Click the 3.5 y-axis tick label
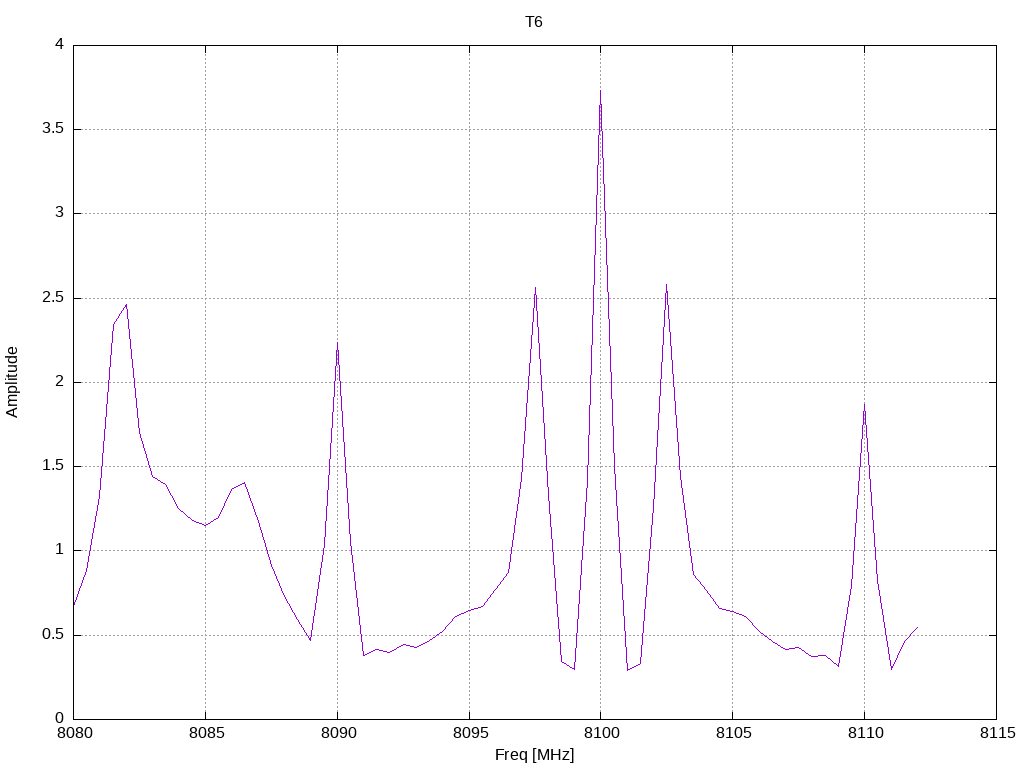The height and width of the screenshot is (768, 1024). click(x=53, y=129)
